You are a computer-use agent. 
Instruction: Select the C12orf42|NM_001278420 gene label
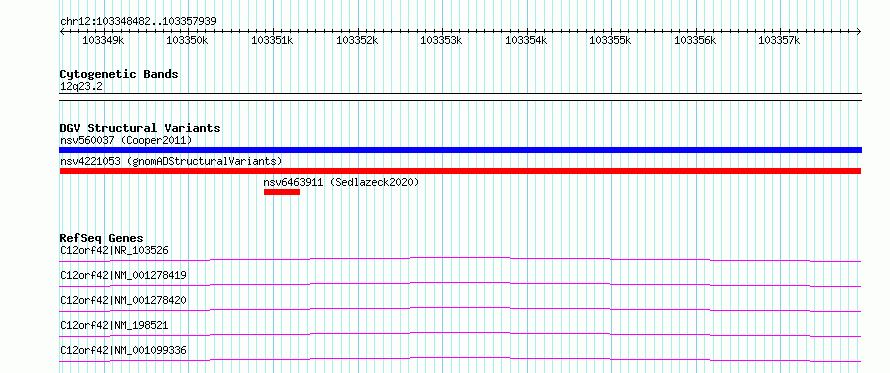123,300
